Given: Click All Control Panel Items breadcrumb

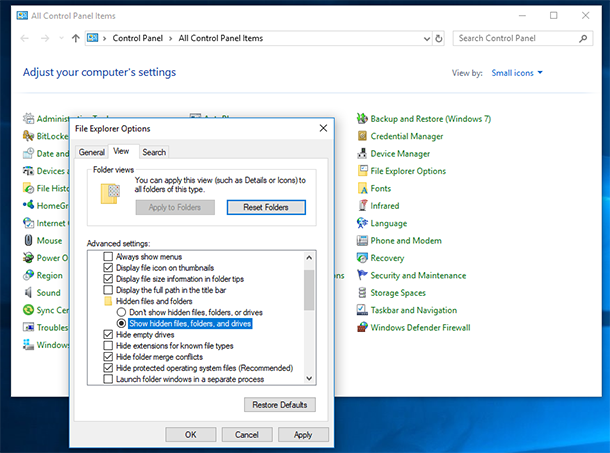Looking at the screenshot, I should (221, 38).
